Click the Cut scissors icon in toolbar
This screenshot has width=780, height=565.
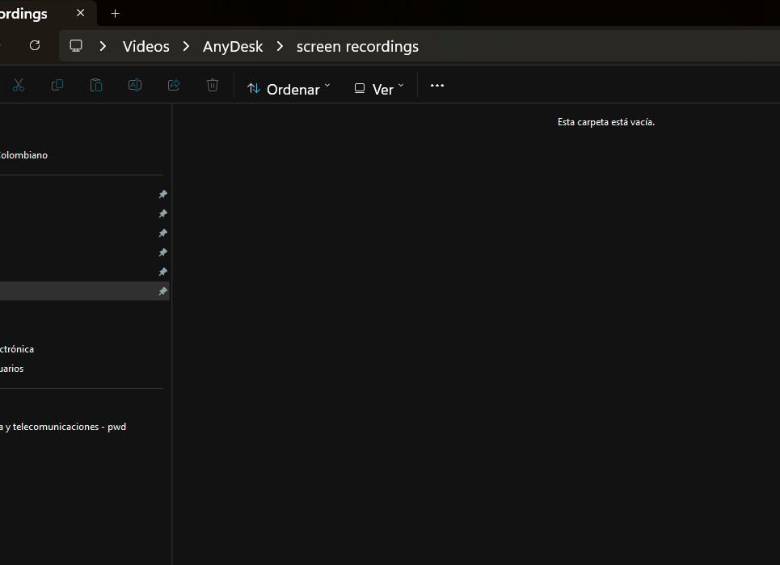(18, 86)
